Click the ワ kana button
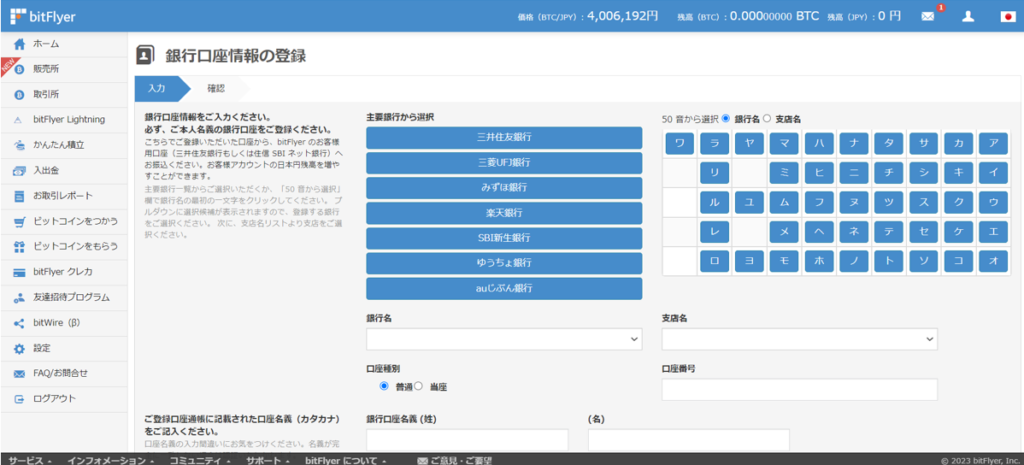1024x465 pixels. pyautogui.click(x=679, y=144)
